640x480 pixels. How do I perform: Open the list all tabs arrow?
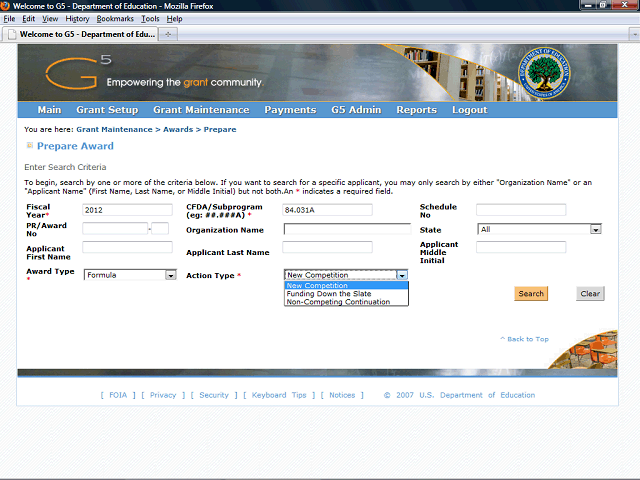(x=634, y=35)
